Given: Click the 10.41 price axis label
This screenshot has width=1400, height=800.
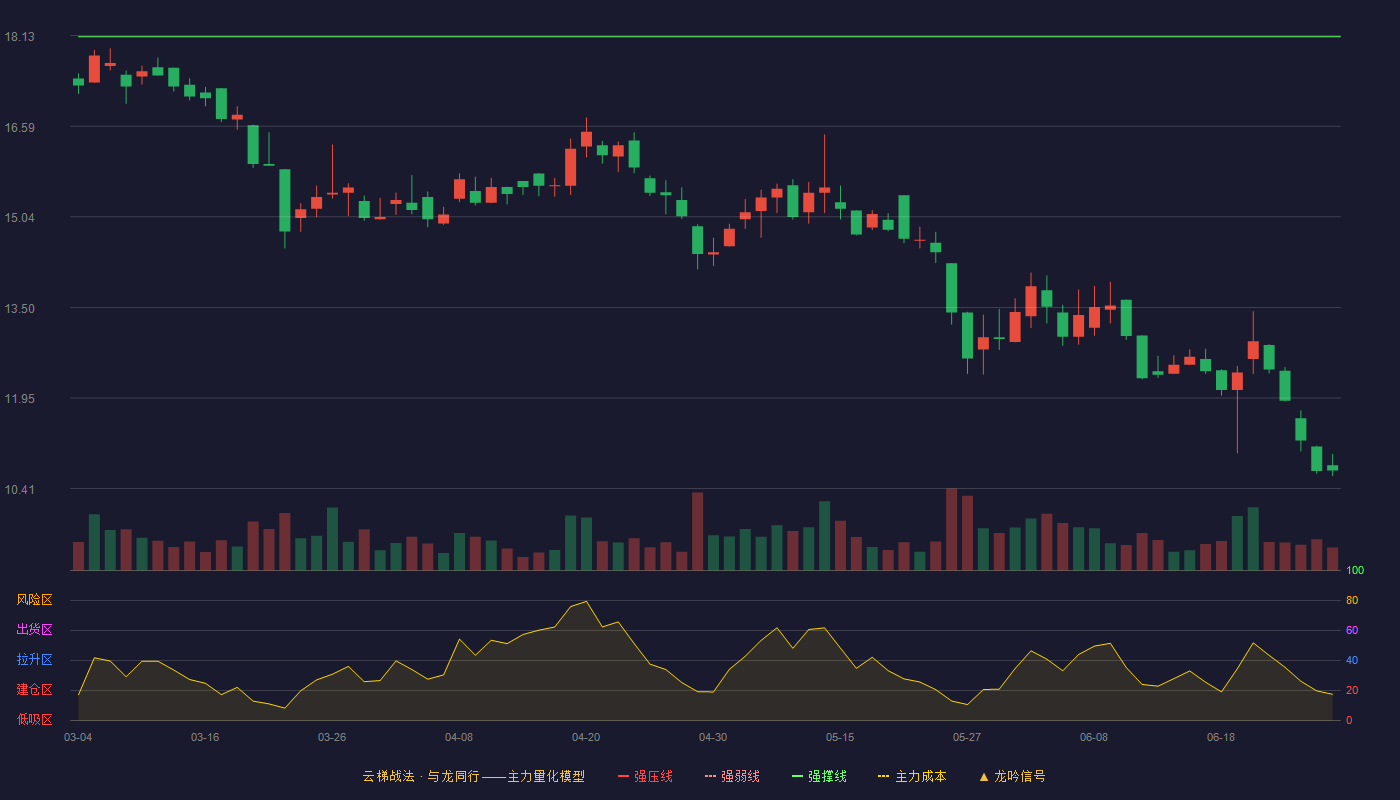Looking at the screenshot, I should tap(20, 489).
